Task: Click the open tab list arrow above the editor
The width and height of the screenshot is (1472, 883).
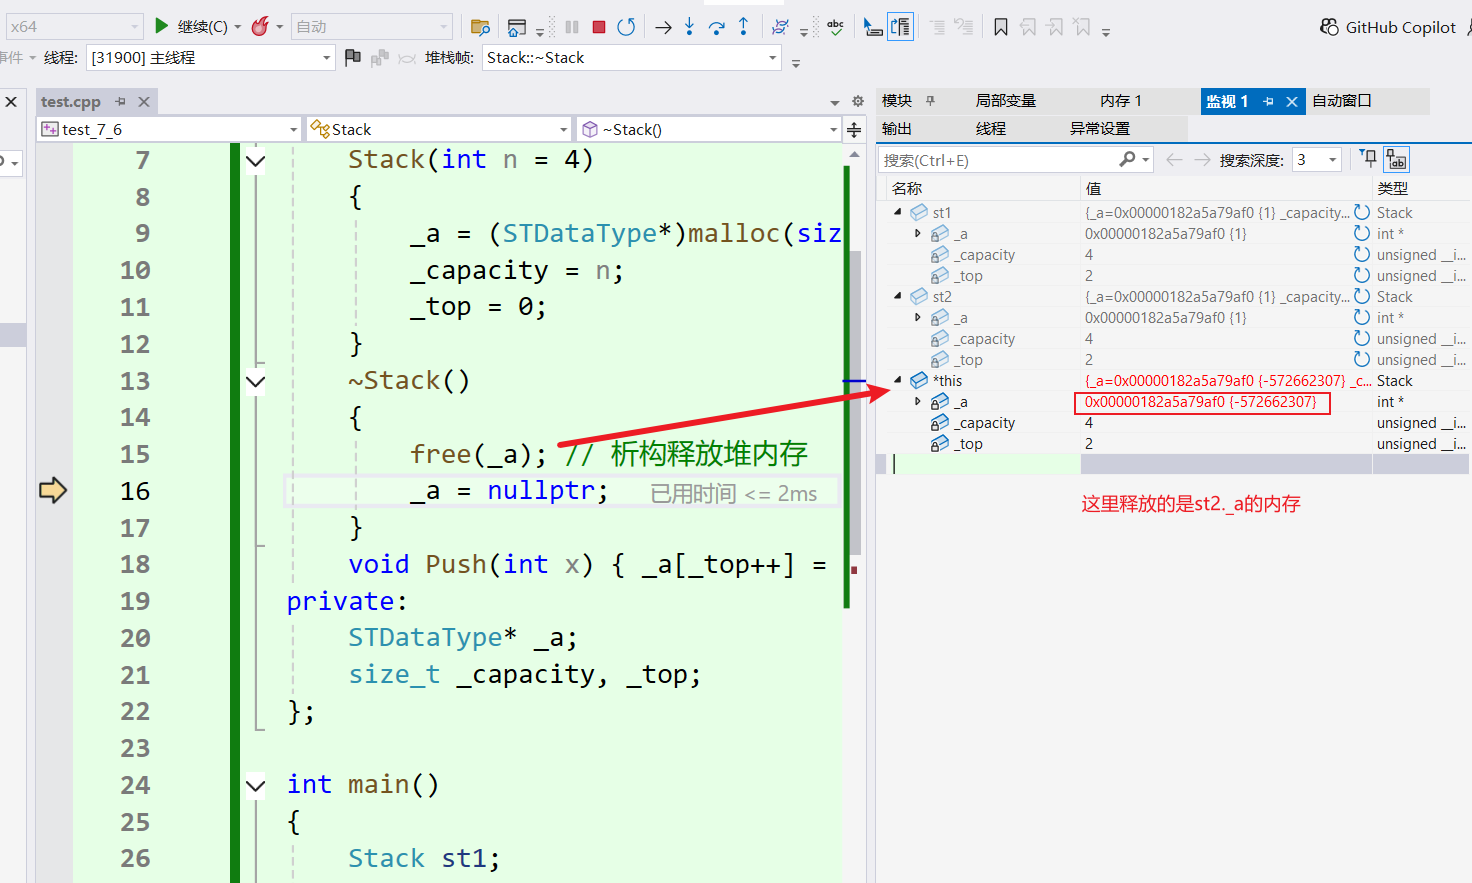Action: coord(835,102)
